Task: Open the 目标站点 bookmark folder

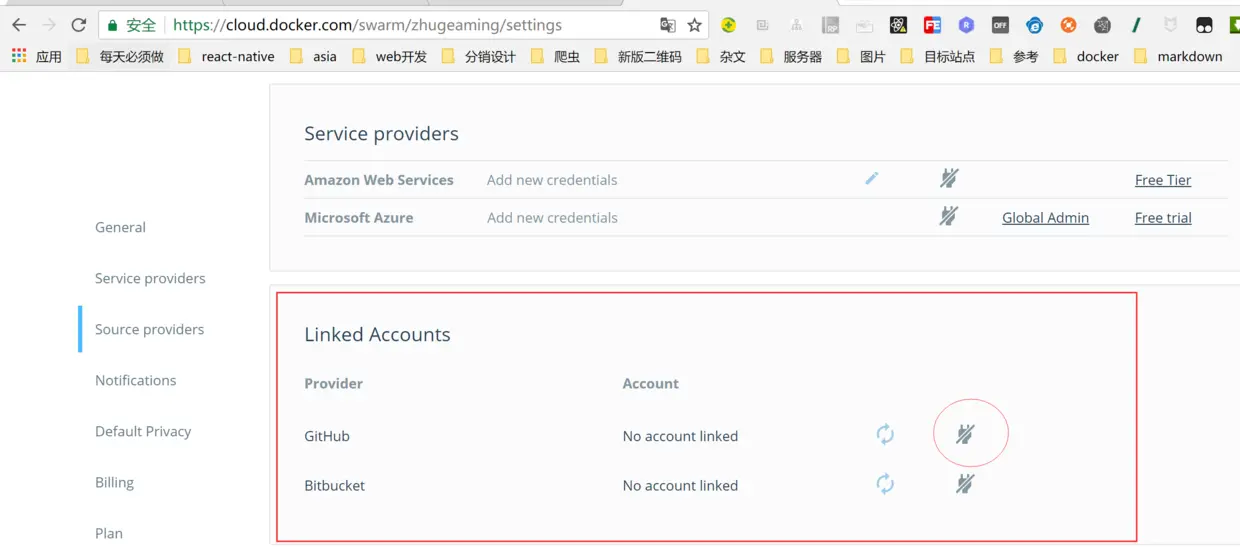Action: tap(937, 56)
